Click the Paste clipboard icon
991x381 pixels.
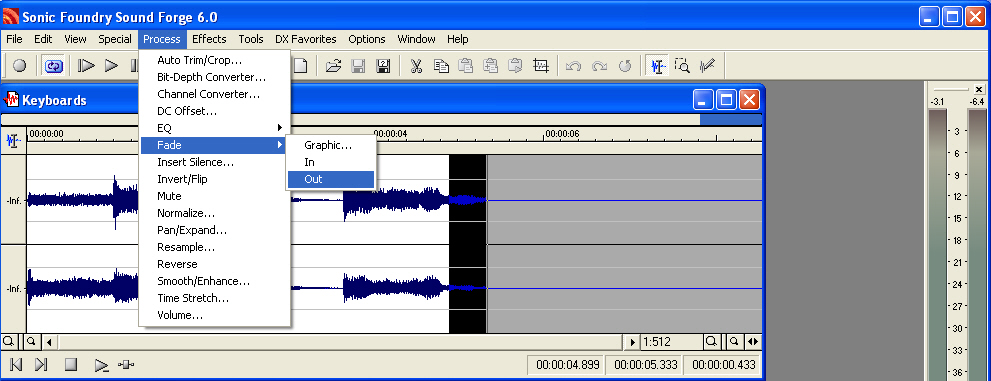tap(466, 66)
